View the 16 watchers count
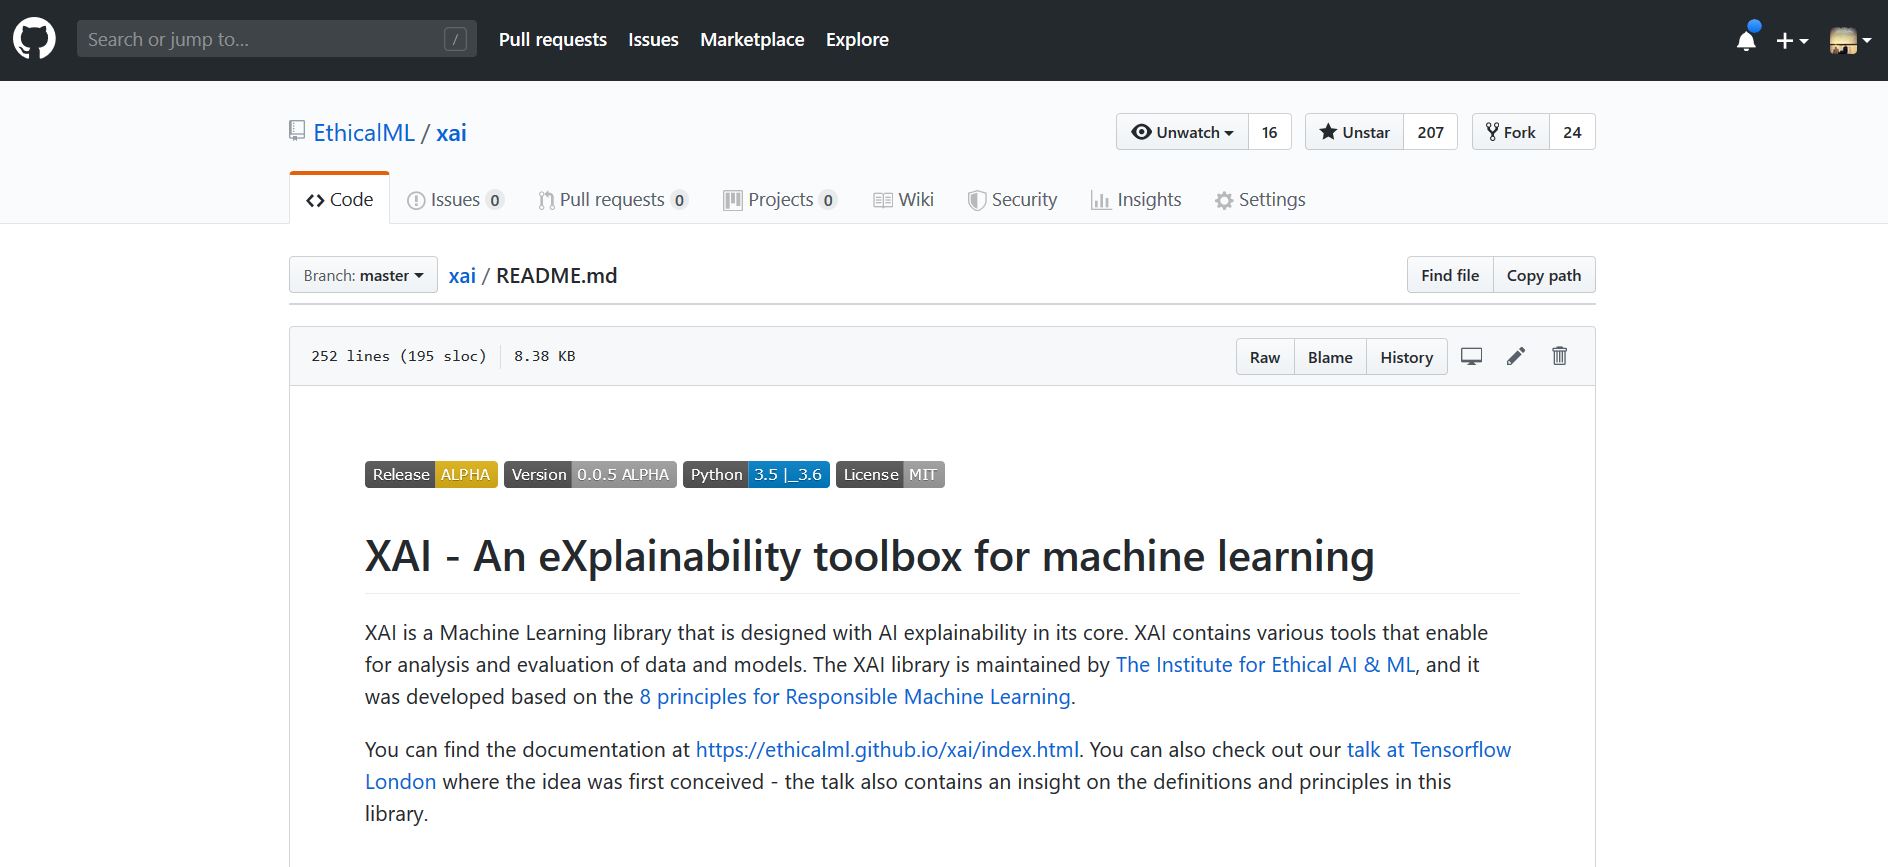The width and height of the screenshot is (1888, 867). click(1270, 132)
